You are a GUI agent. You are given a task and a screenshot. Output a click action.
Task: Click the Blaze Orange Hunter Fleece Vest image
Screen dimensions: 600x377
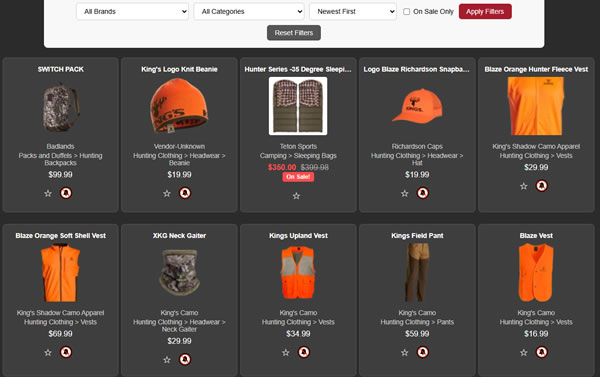(x=536, y=106)
